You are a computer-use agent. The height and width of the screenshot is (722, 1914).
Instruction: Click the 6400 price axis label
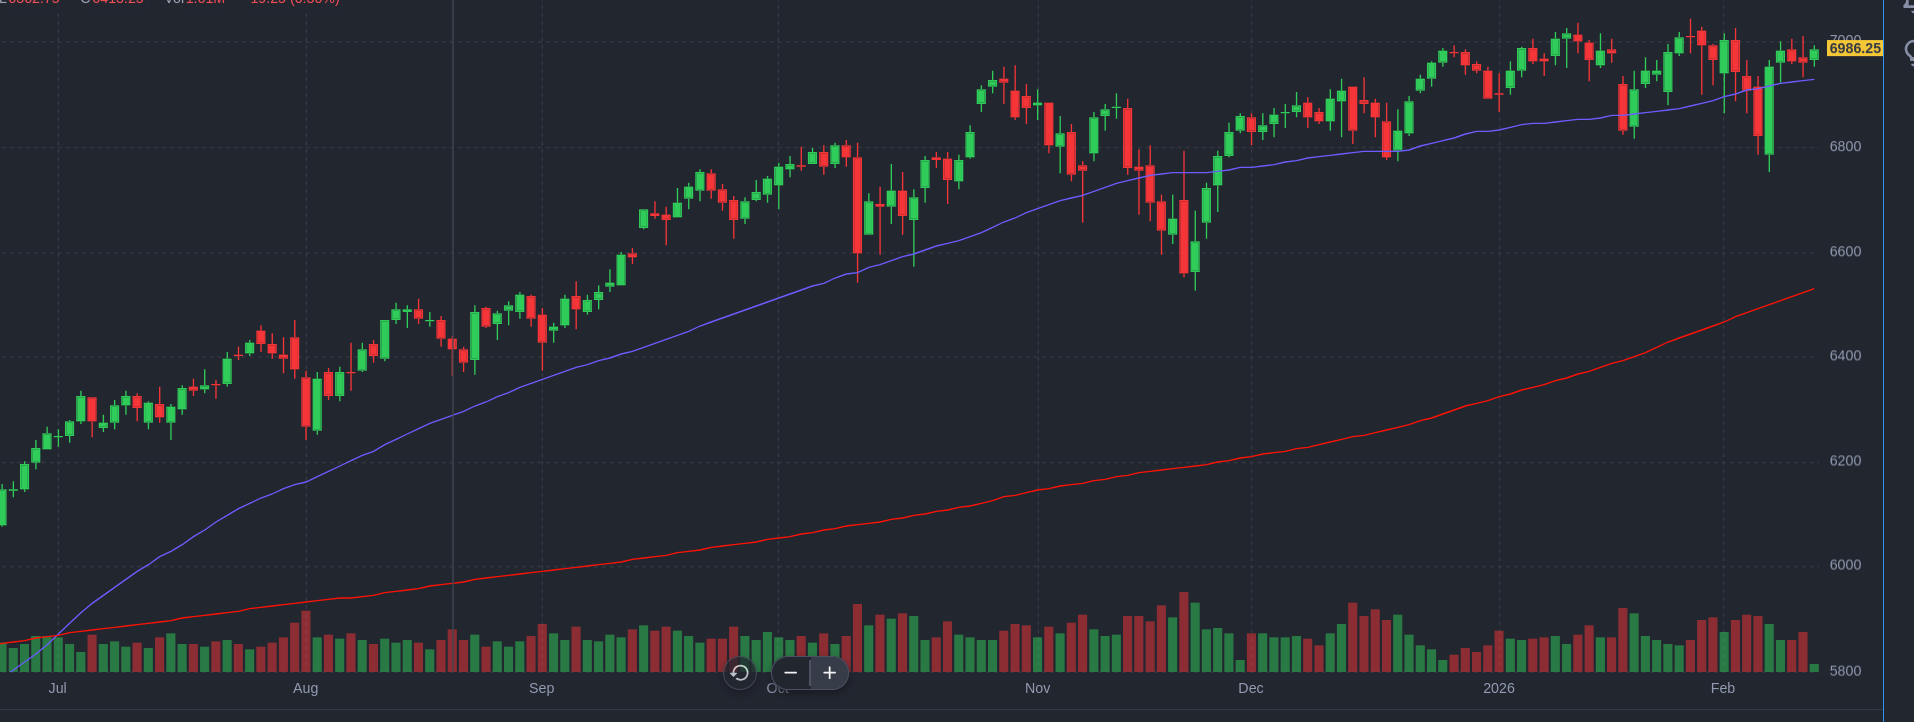point(1845,356)
